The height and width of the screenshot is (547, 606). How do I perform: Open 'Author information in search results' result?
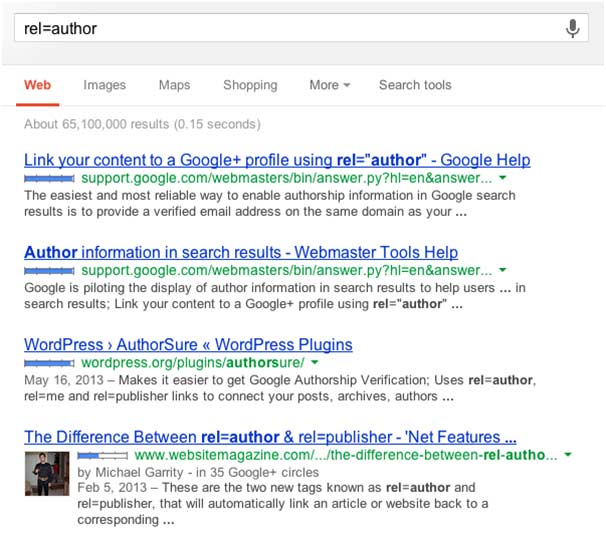pyautogui.click(x=241, y=252)
